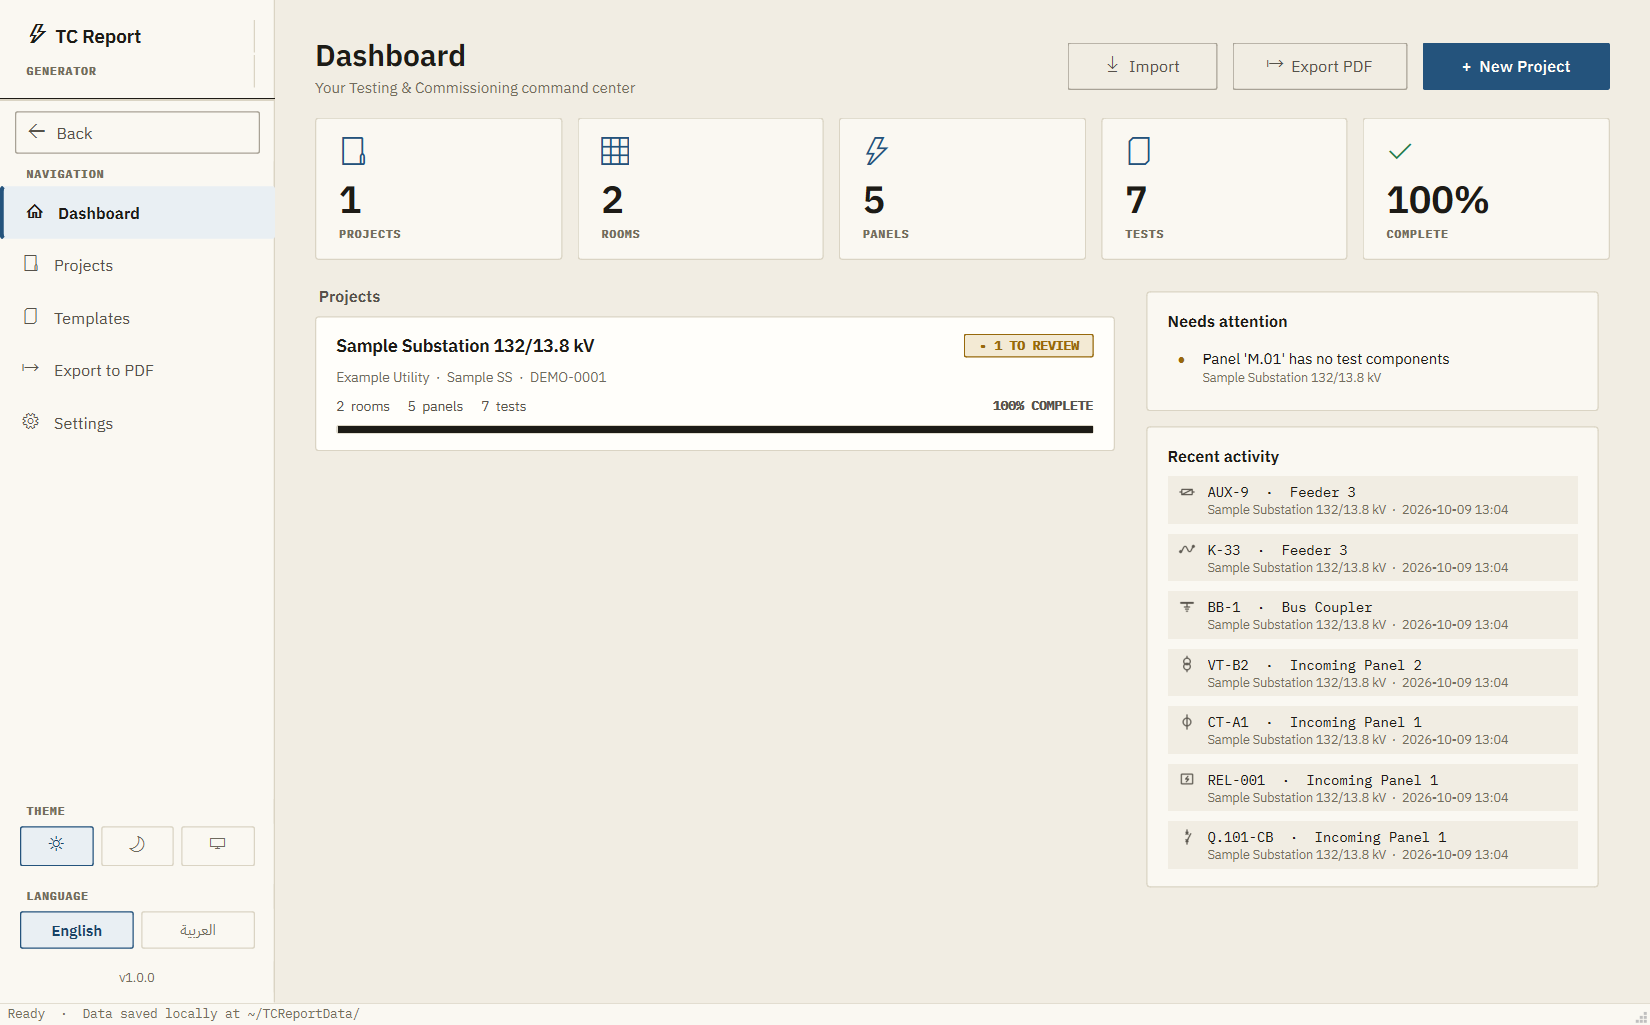
Task: Switch to the dark theme (moon)
Action: (137, 845)
